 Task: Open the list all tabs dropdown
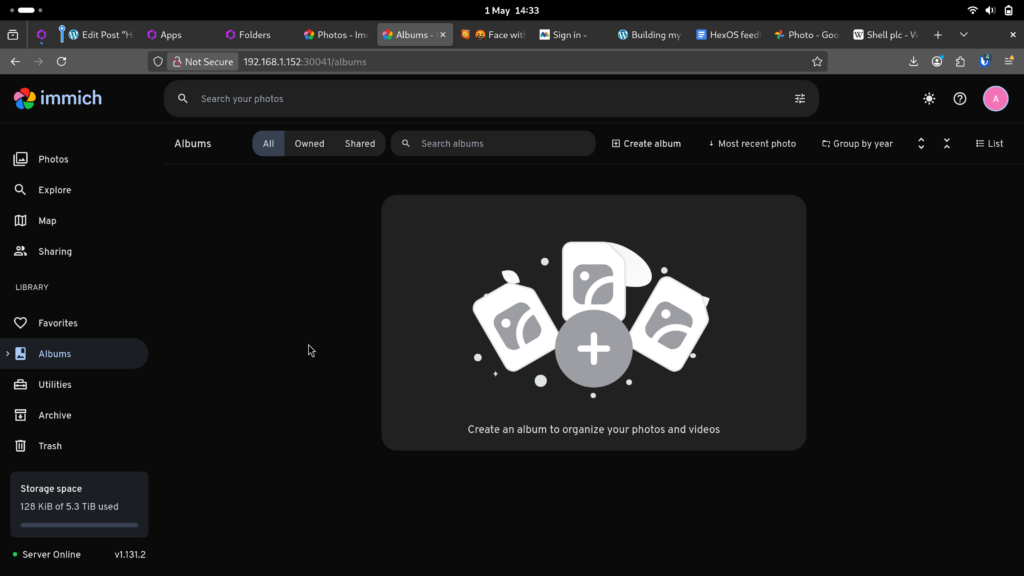pos(963,35)
